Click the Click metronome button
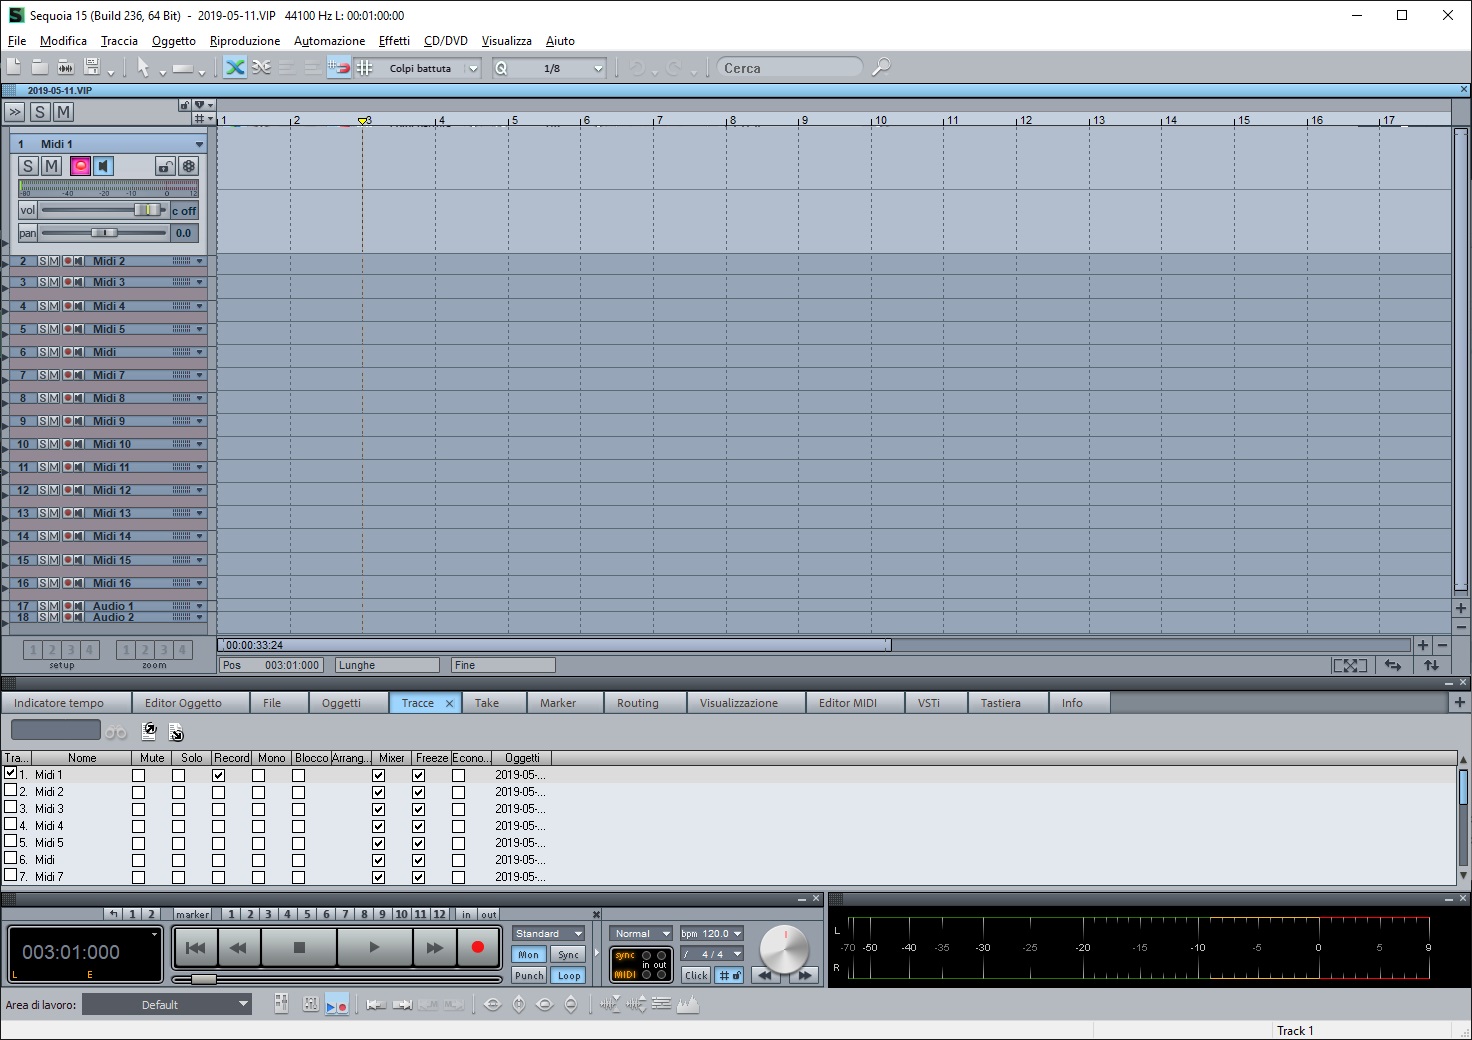The image size is (1472, 1040). pyautogui.click(x=696, y=975)
